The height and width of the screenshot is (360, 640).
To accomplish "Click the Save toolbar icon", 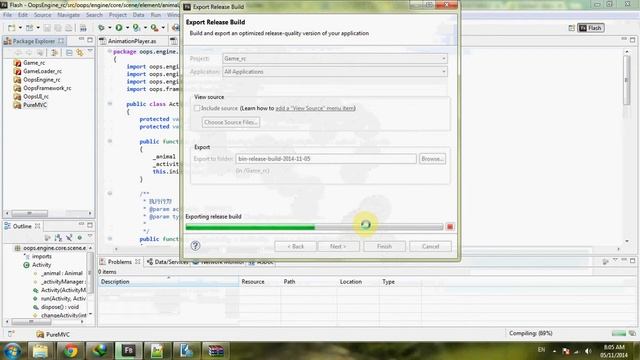I will coord(47,28).
